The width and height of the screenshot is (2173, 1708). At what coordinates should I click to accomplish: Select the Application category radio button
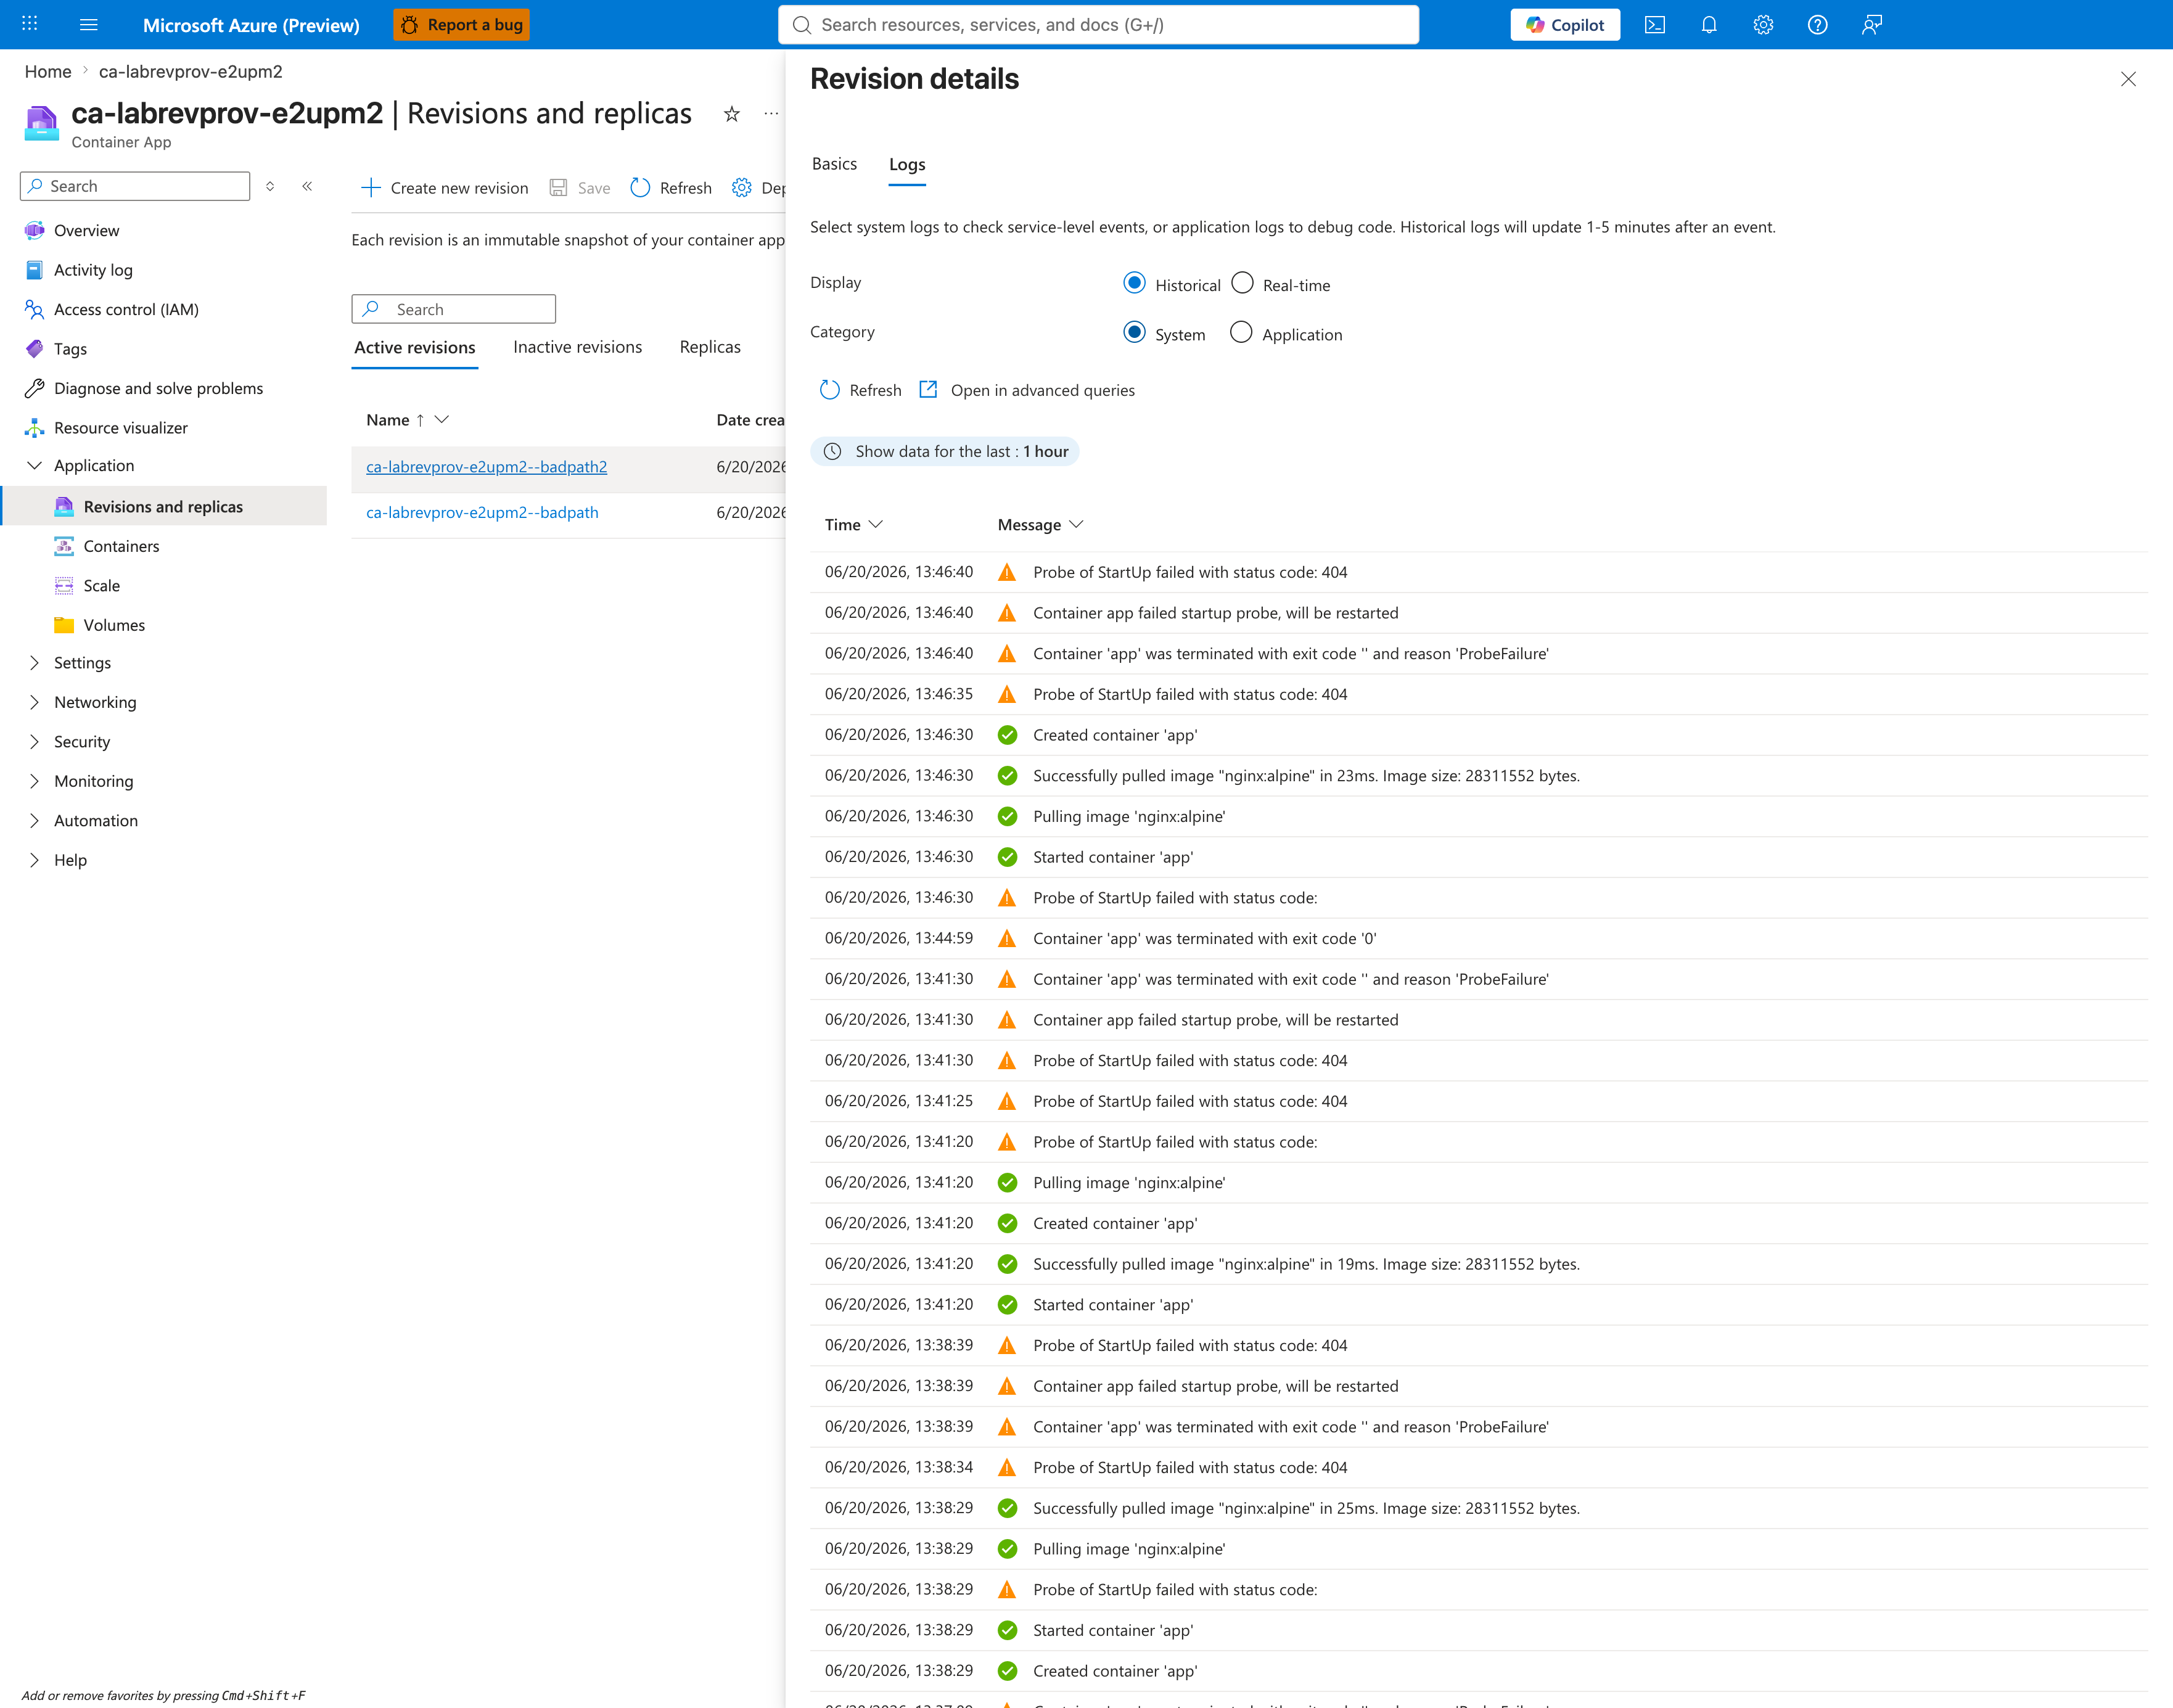coord(1240,332)
